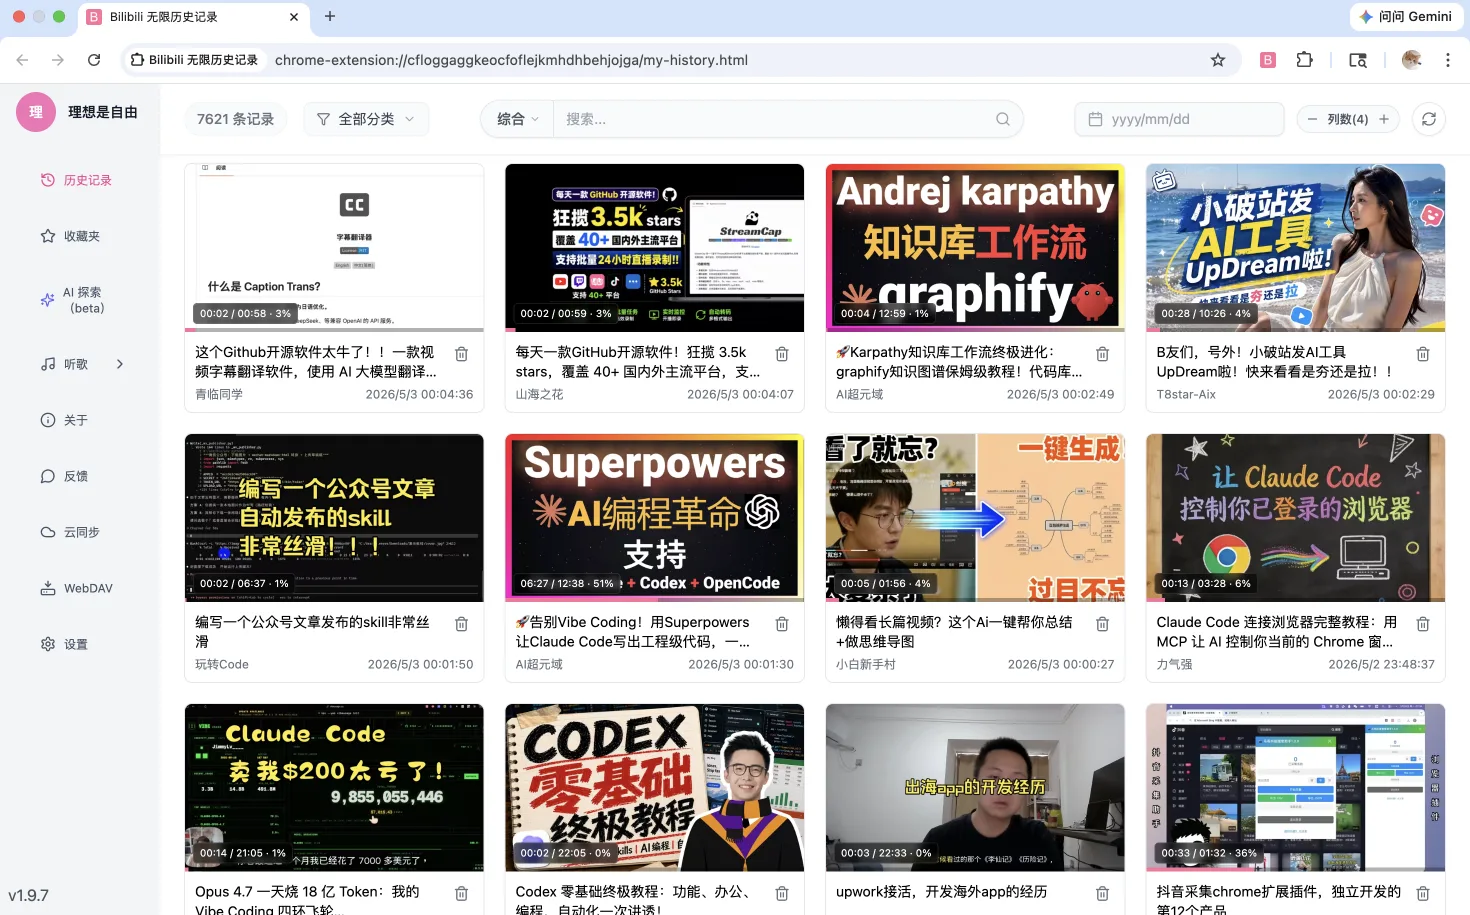
Task: Open Chrome extensions puzzle icon
Action: (1304, 60)
